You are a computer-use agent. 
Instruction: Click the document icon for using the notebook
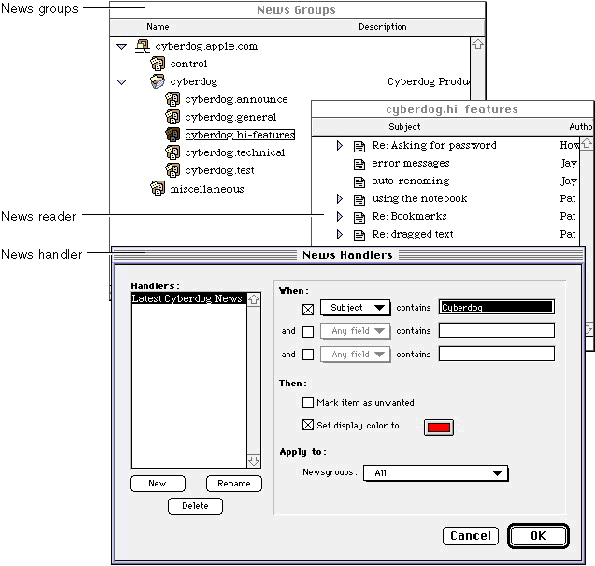coord(359,200)
